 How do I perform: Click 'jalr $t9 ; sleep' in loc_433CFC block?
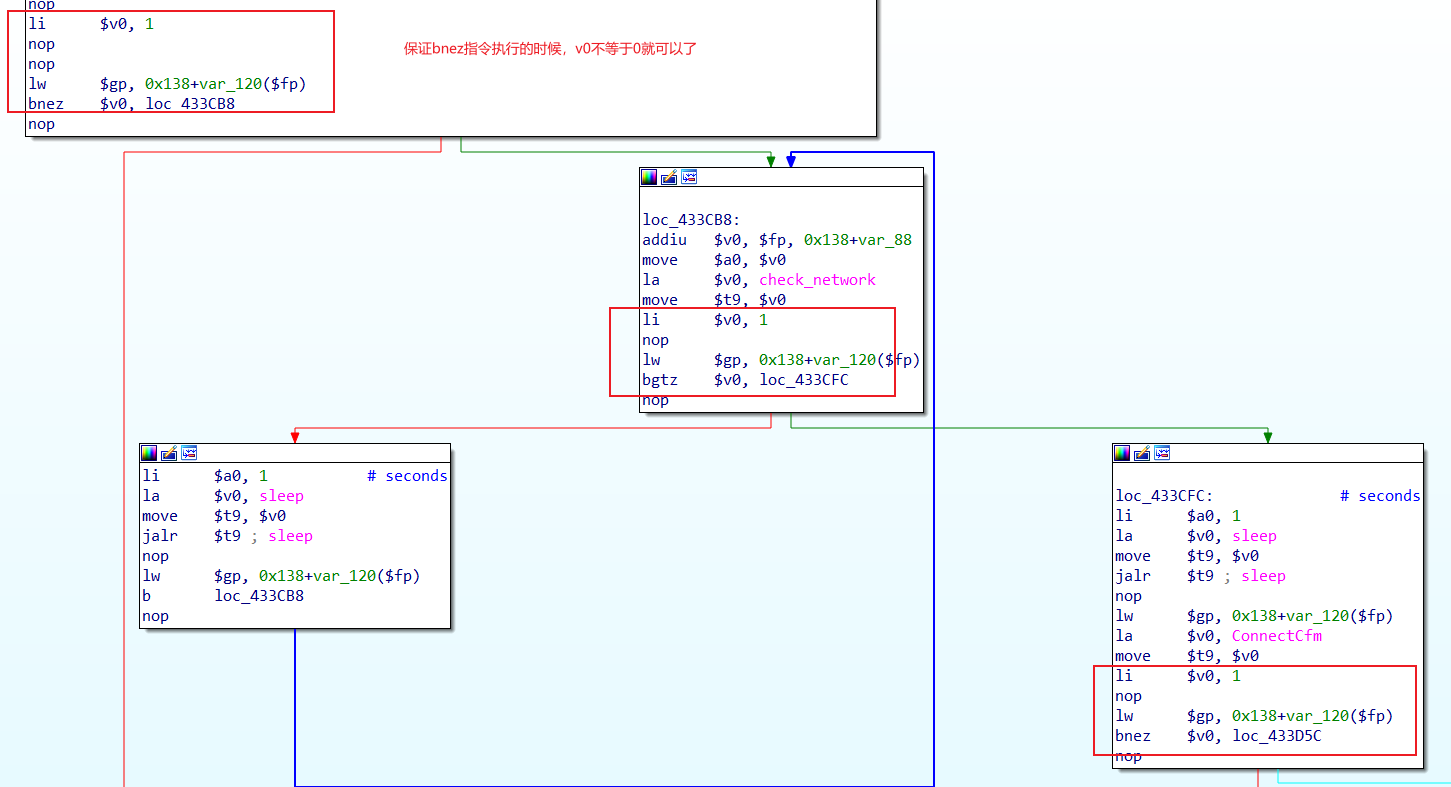pyautogui.click(x=1200, y=576)
